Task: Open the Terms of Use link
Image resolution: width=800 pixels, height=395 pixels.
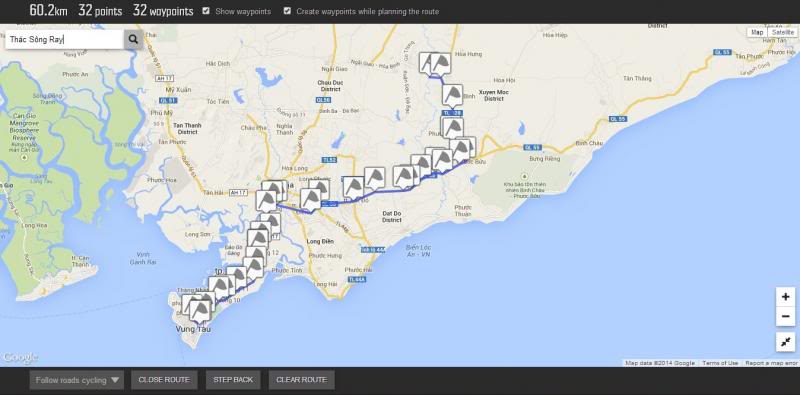Action: (x=720, y=363)
